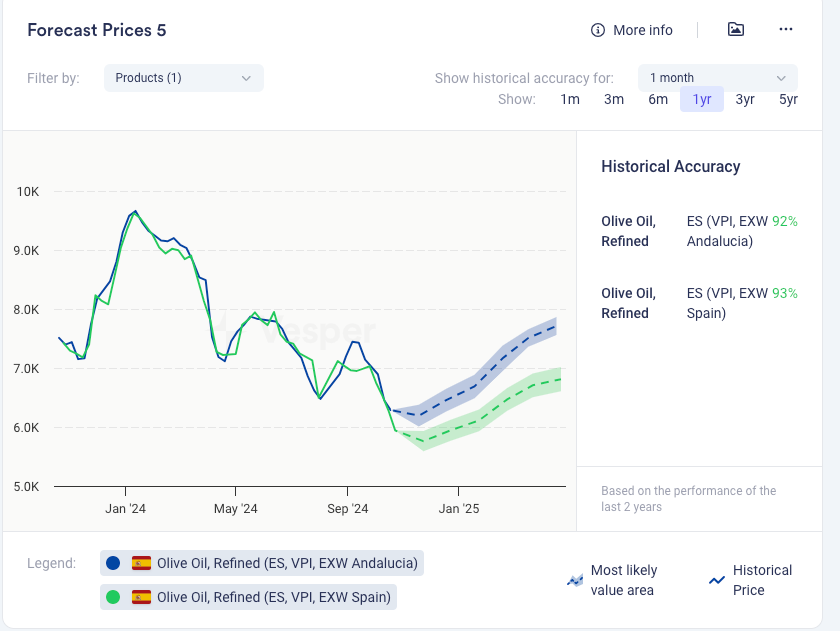Open the Products (1) filter dropdown
Screen dimensions: 840x631
click(x=184, y=78)
